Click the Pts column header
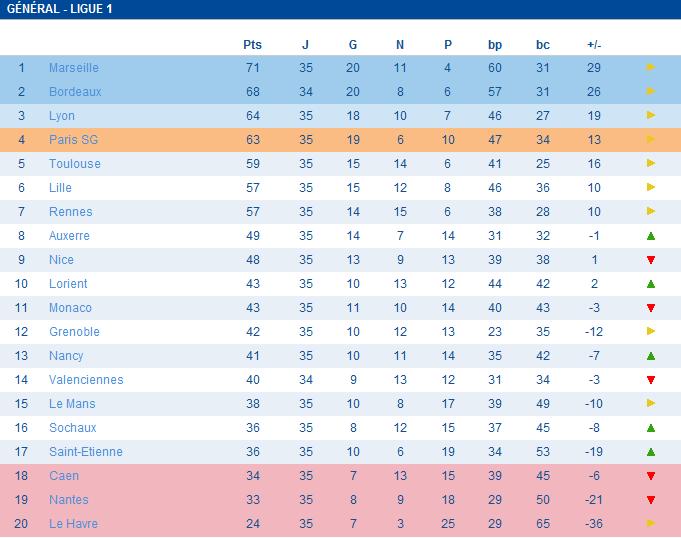Screen dimensions: 681x538 252,45
